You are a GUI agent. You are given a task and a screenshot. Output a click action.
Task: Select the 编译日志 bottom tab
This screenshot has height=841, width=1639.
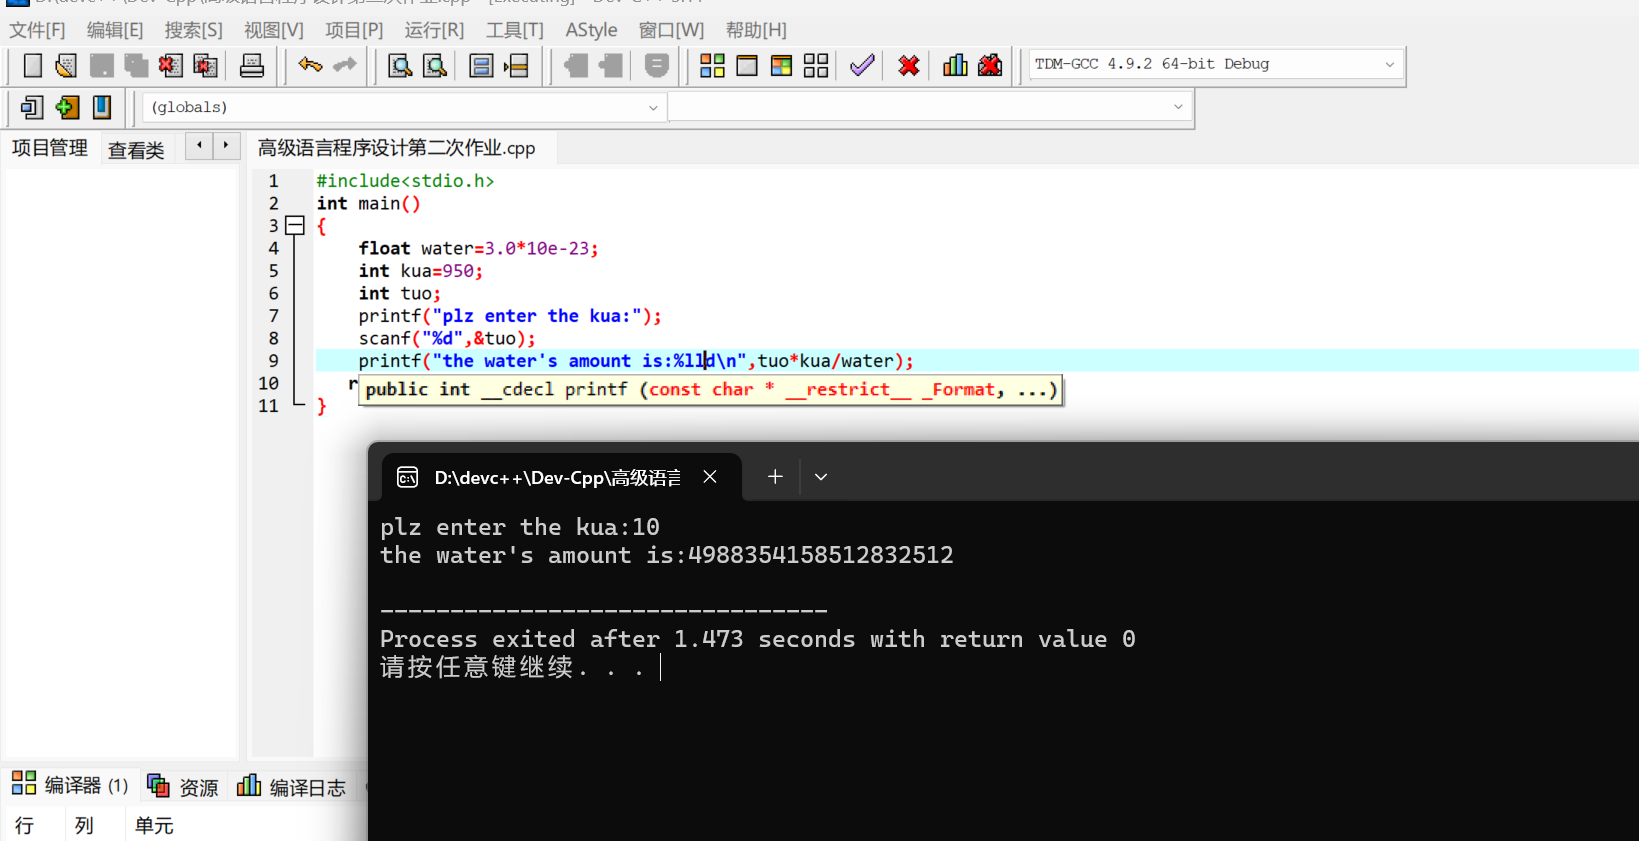(x=292, y=787)
